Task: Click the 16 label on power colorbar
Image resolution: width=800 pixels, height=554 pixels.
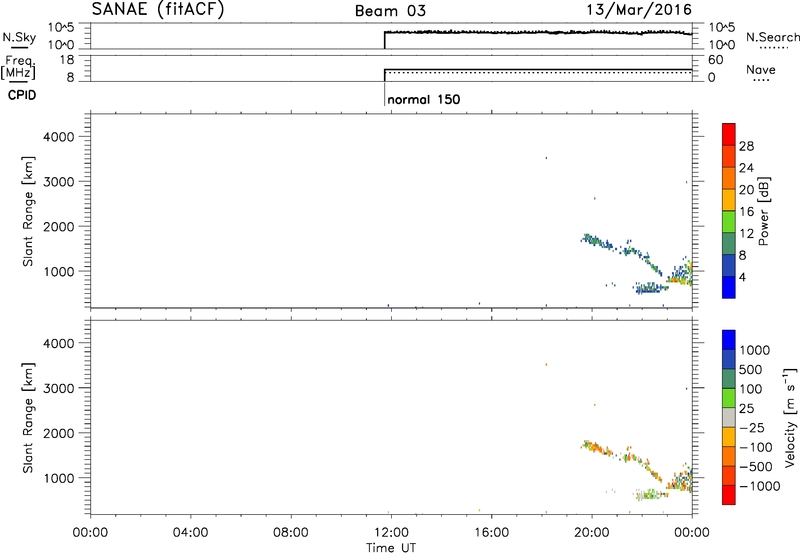Action: coord(746,212)
